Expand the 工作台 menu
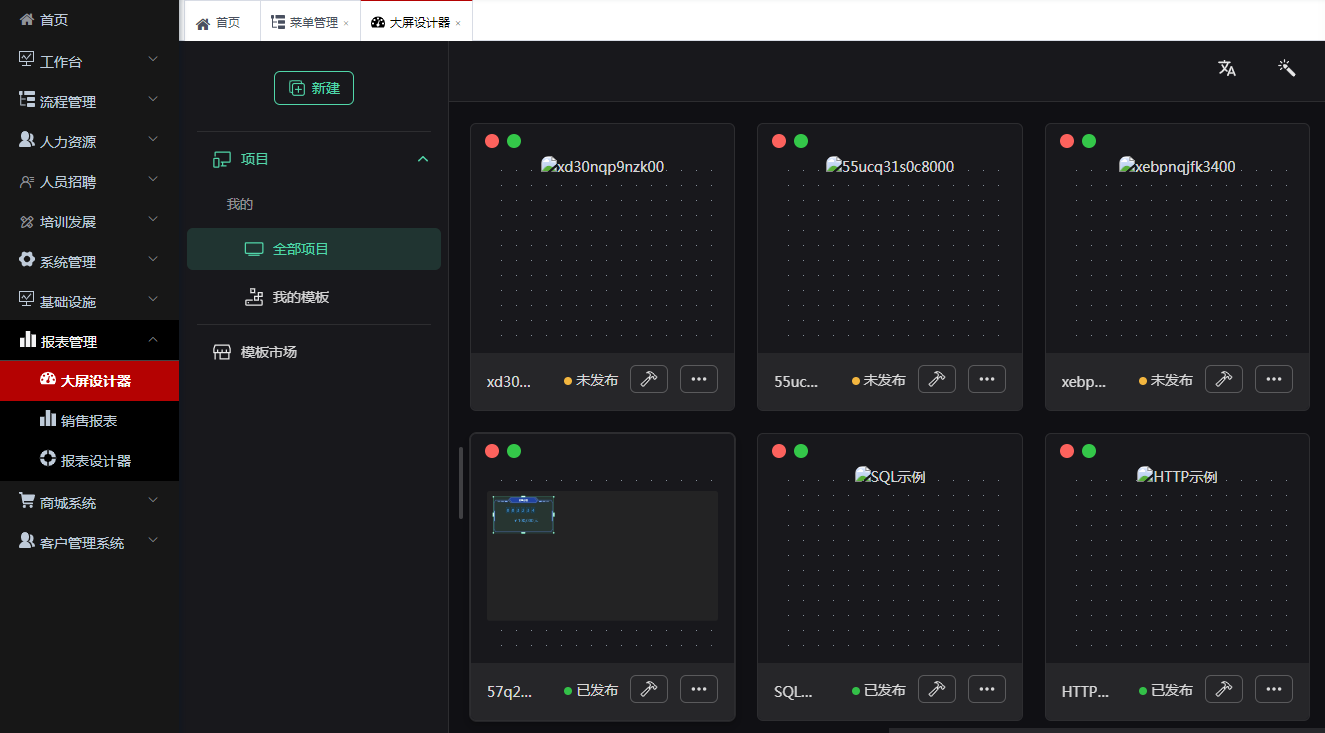This screenshot has width=1325, height=733. click(x=89, y=61)
